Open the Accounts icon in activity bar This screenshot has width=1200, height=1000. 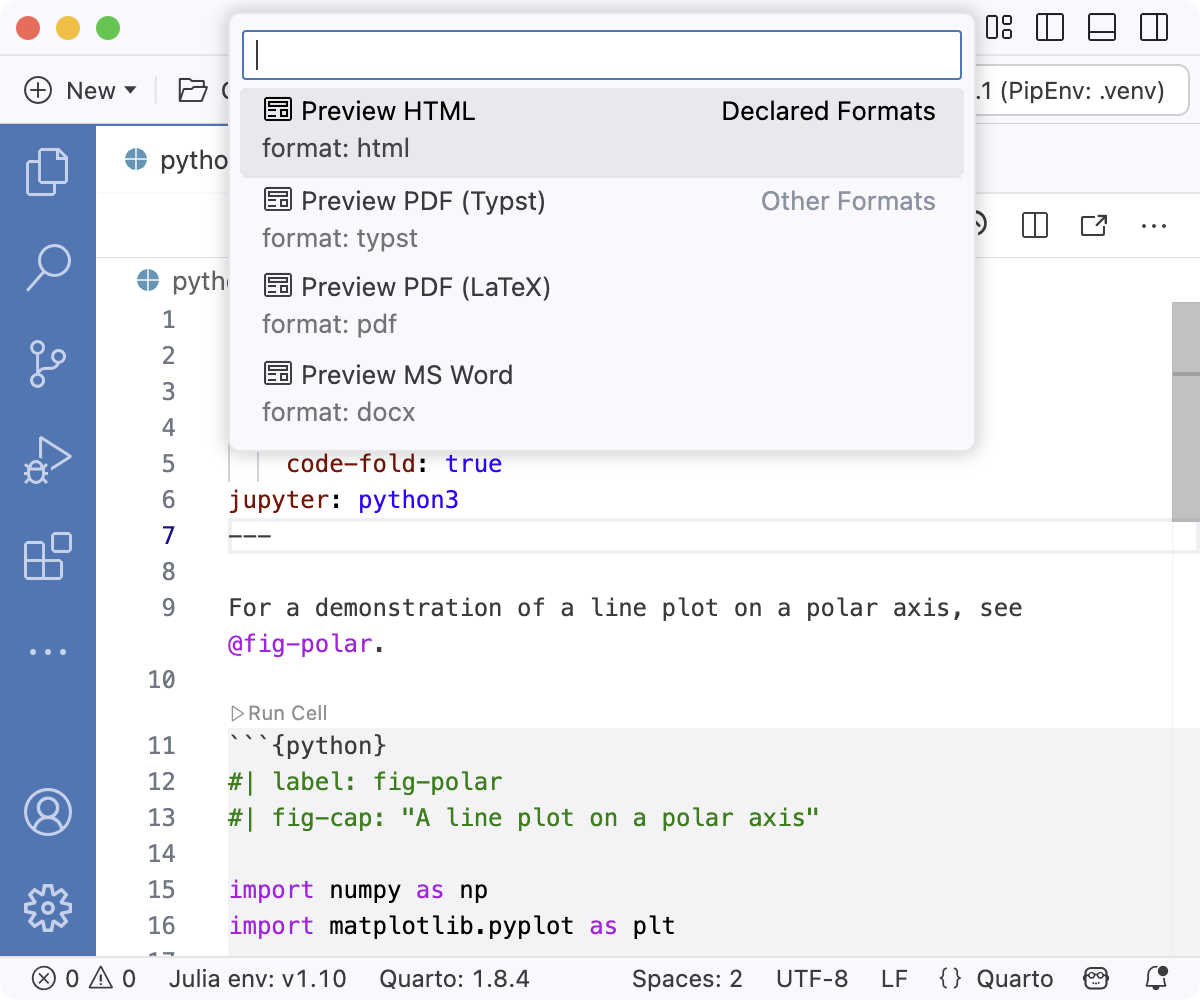(48, 812)
